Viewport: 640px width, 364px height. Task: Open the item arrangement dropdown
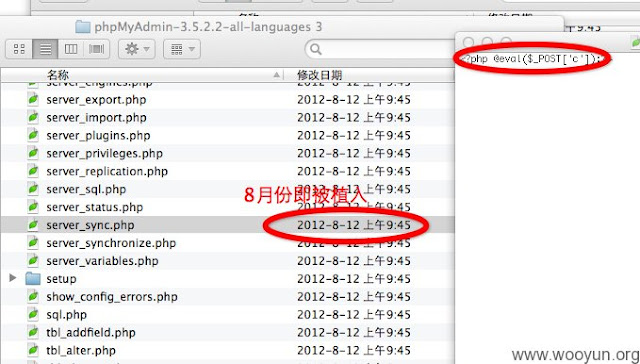(182, 49)
